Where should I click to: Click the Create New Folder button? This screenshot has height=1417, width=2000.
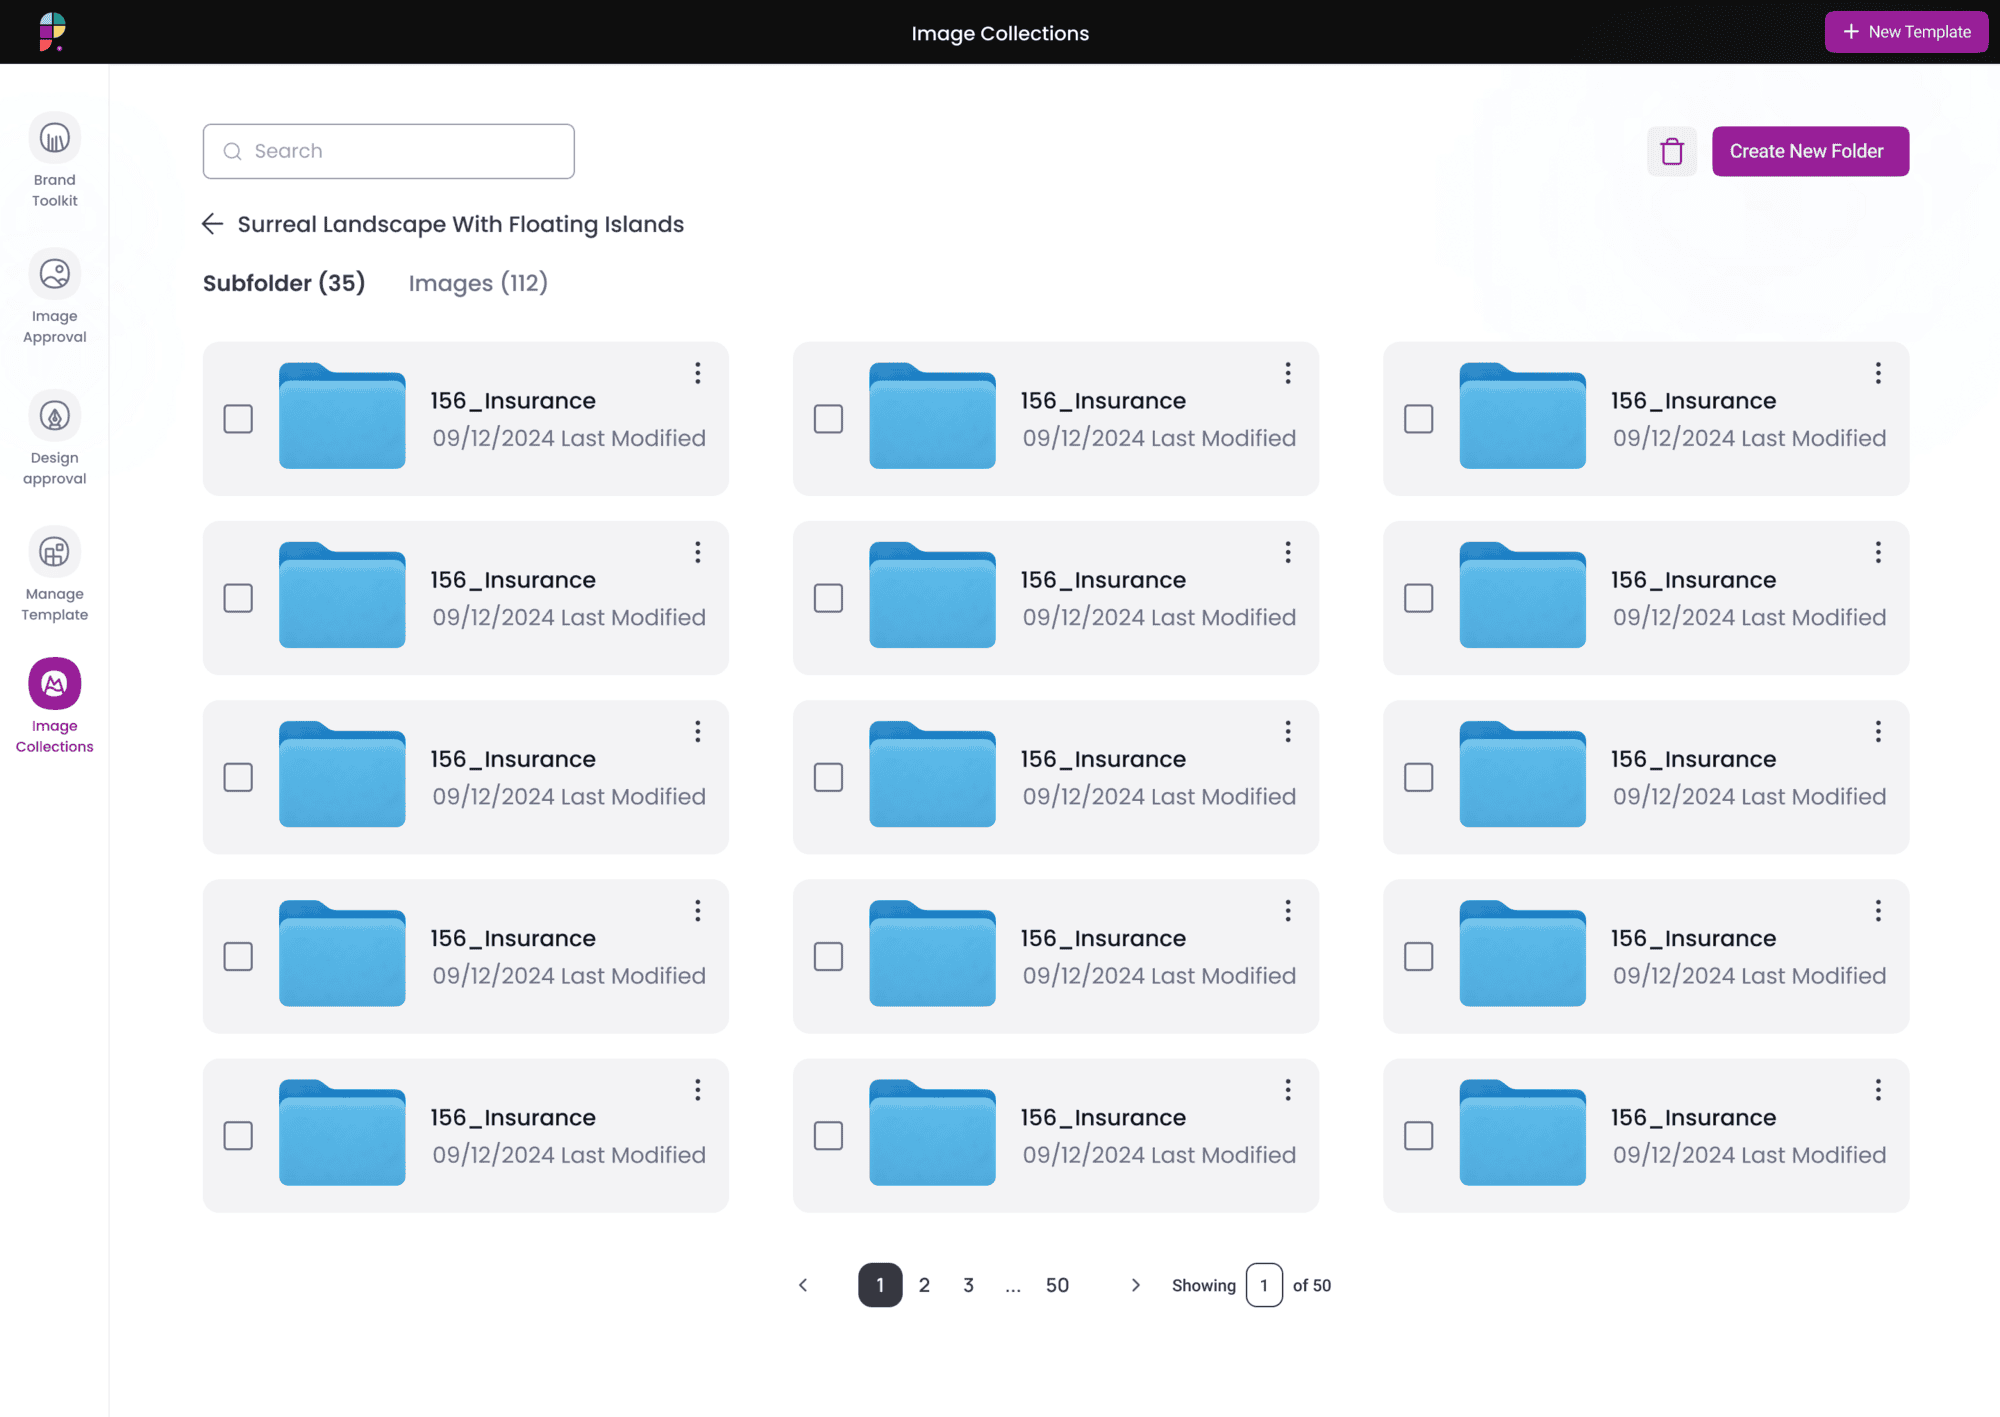pos(1810,151)
